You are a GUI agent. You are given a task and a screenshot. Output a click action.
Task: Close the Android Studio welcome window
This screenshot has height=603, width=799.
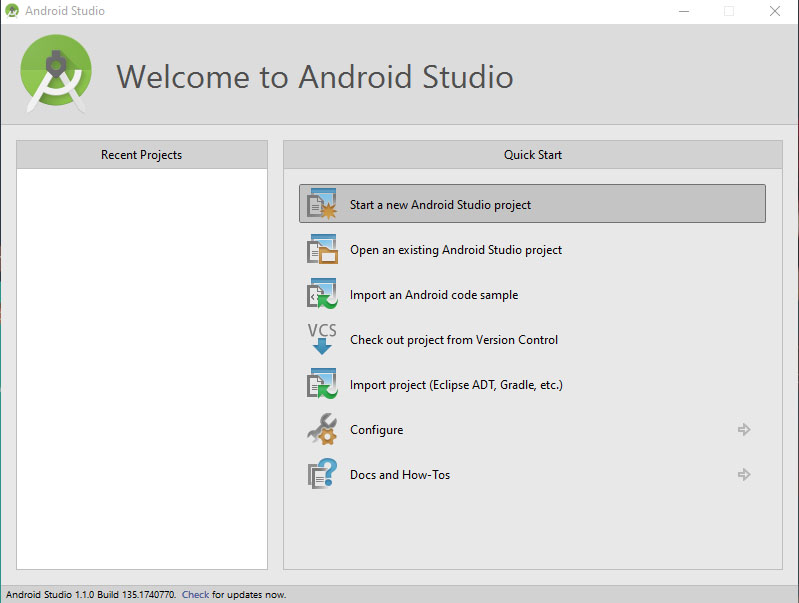pyautogui.click(x=775, y=11)
